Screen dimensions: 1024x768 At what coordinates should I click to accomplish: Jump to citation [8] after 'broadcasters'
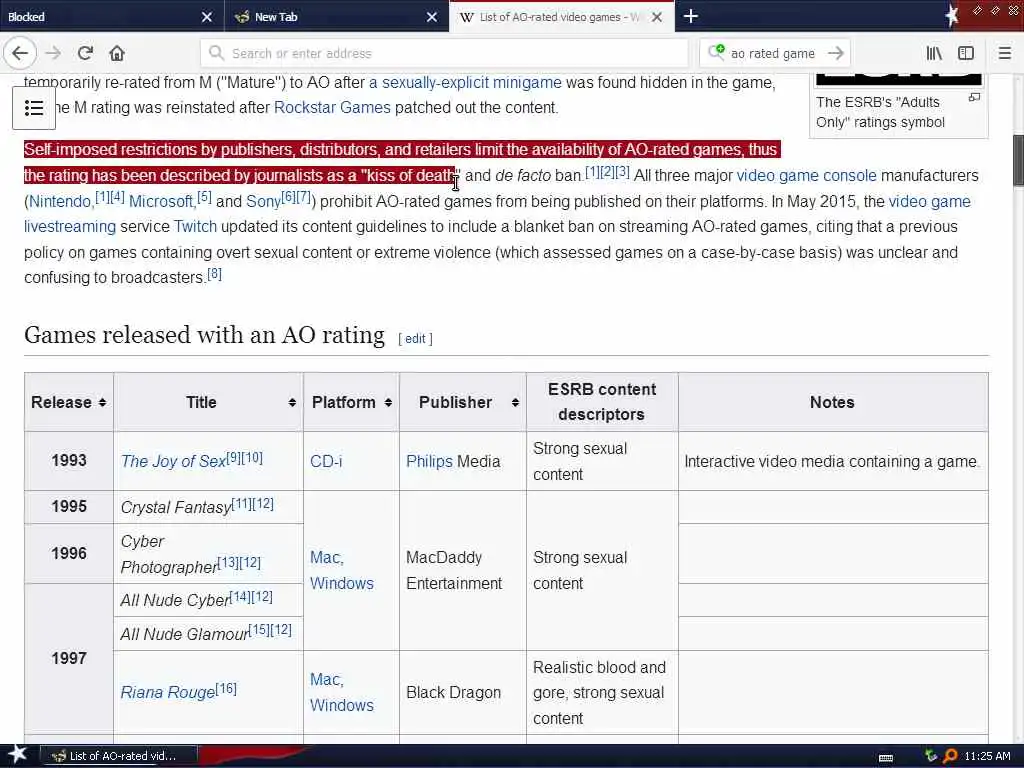tap(214, 274)
